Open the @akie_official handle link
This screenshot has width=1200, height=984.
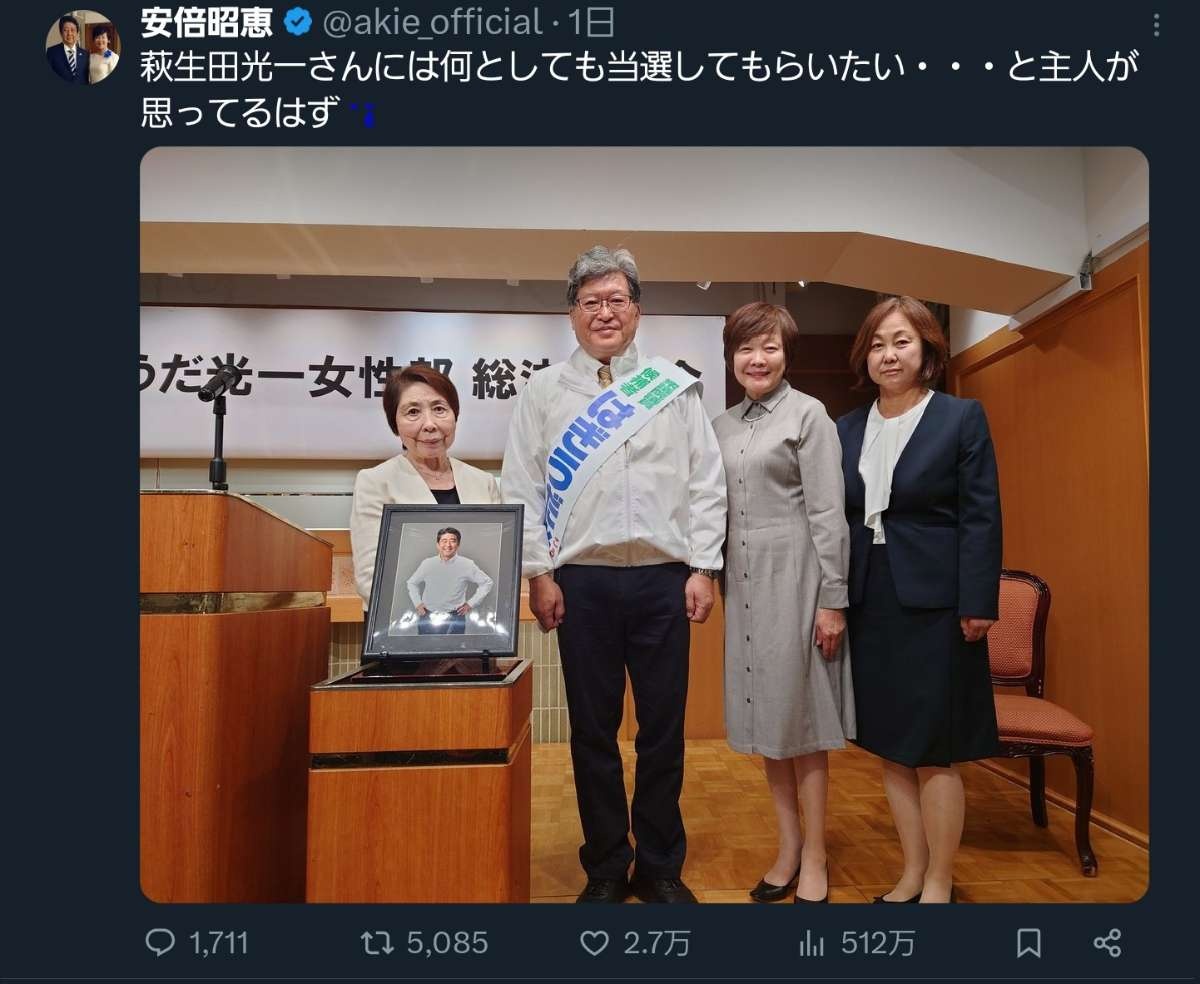pyautogui.click(x=433, y=21)
